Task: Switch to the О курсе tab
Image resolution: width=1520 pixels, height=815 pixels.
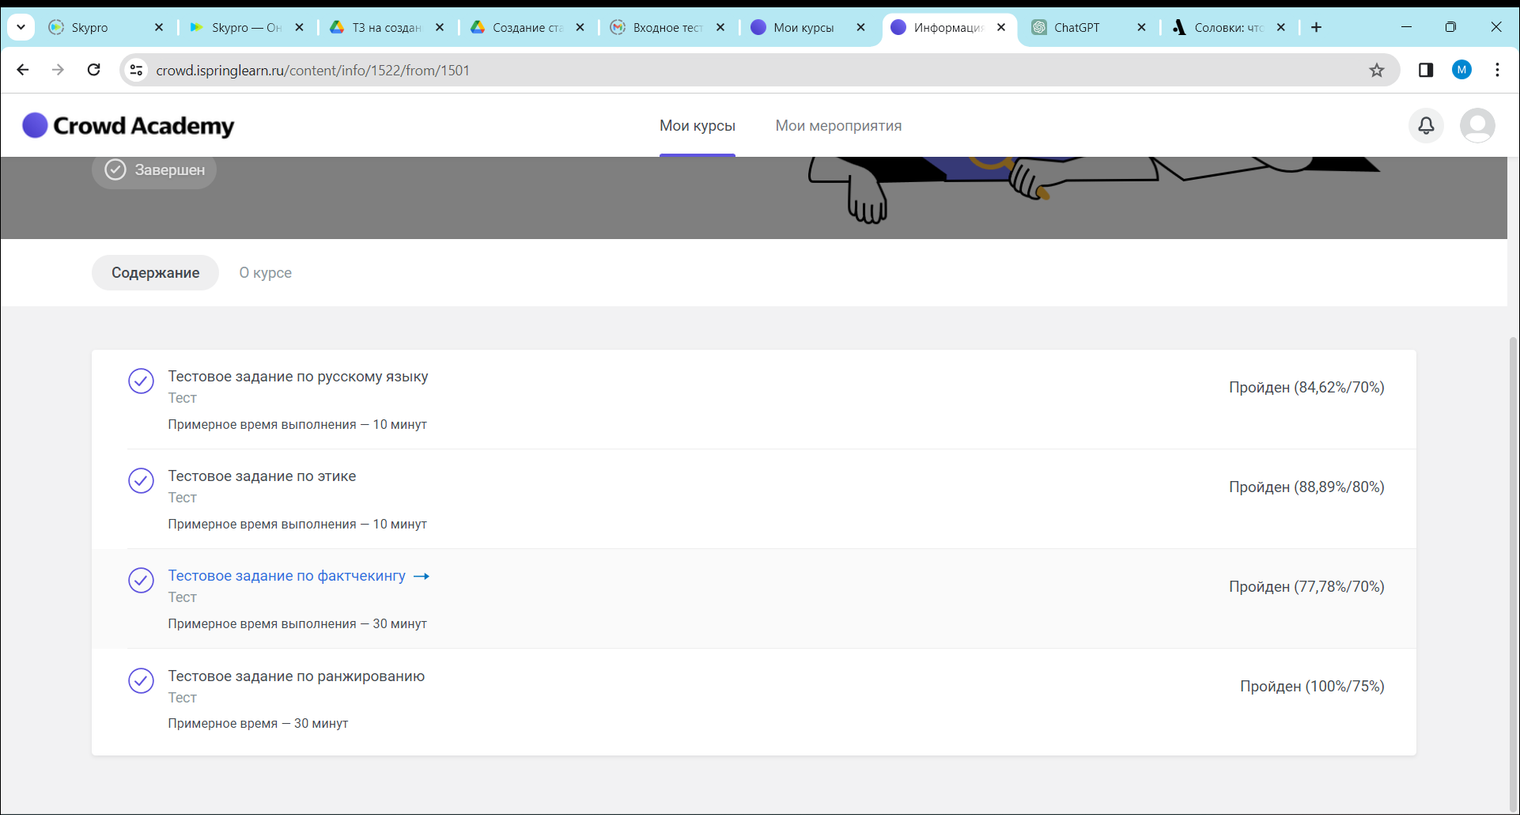Action: (x=265, y=273)
